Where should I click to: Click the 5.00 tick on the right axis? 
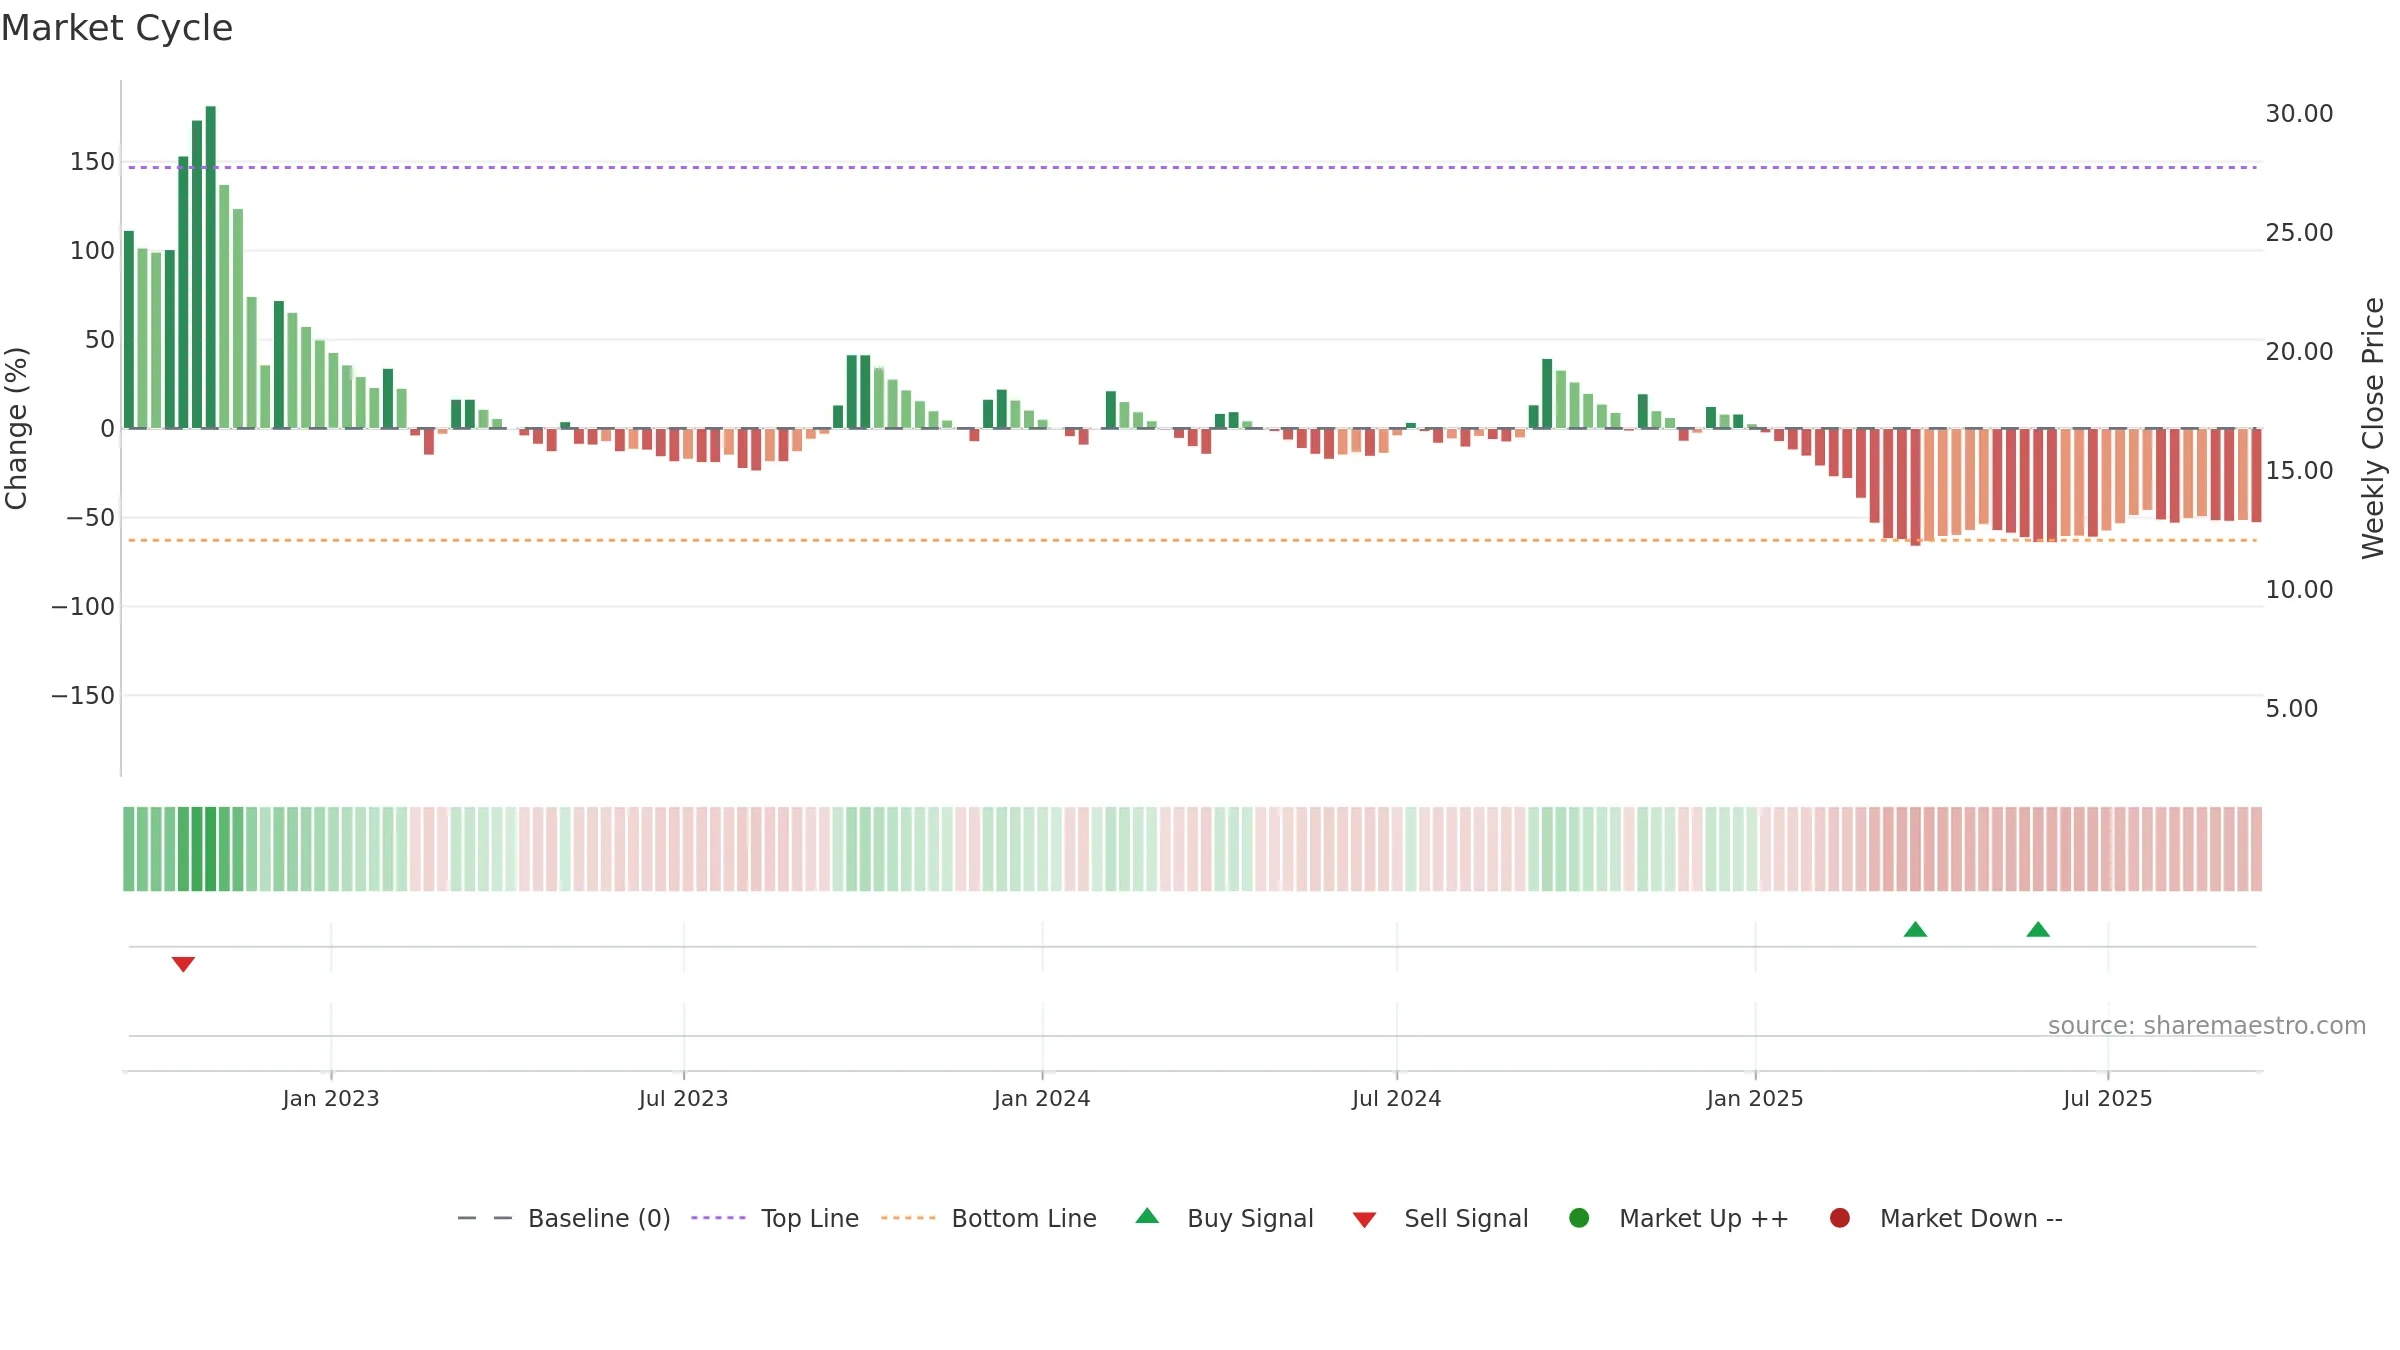tap(2291, 708)
